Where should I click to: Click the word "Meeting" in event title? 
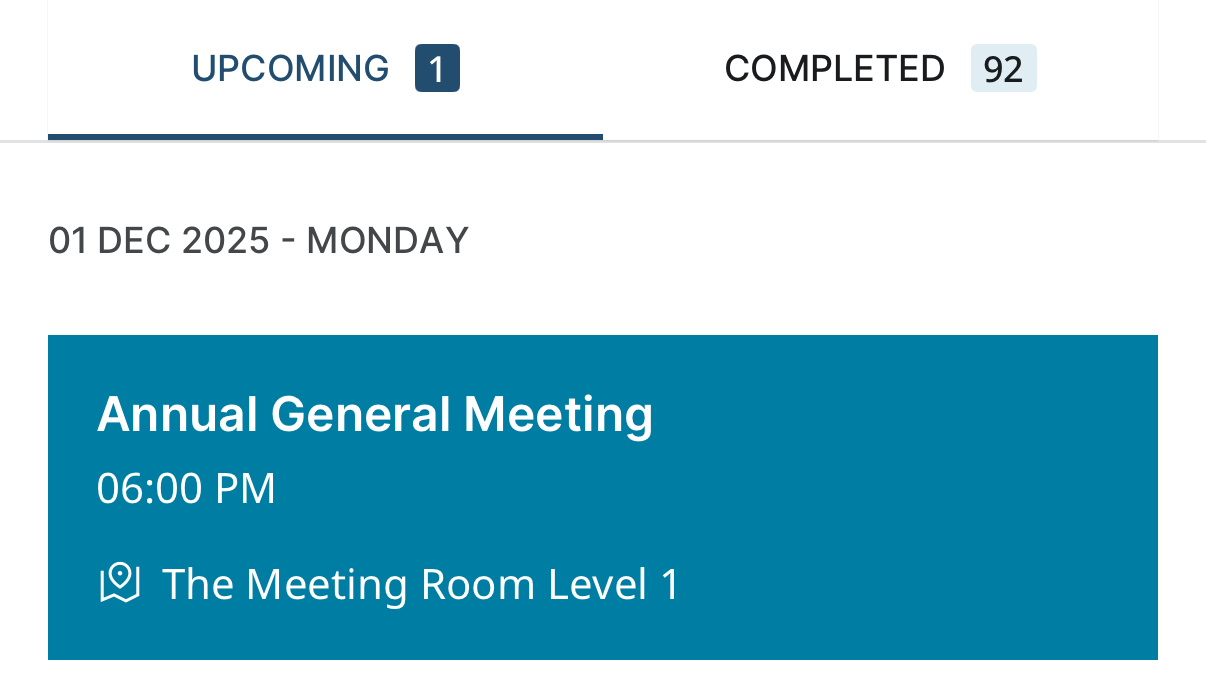coord(558,414)
